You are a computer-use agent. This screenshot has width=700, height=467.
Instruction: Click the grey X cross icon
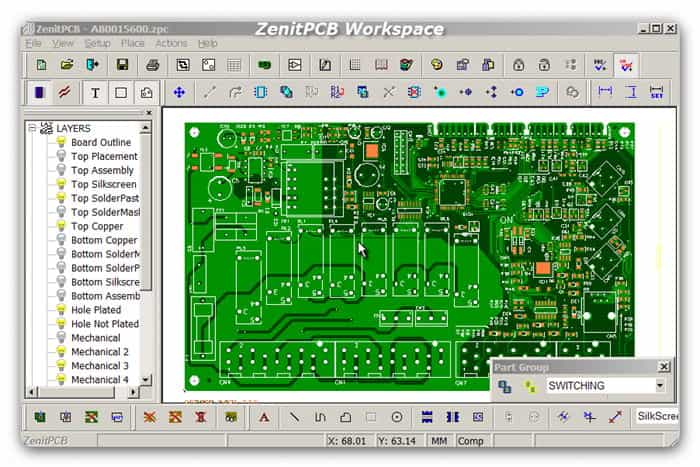389,92
